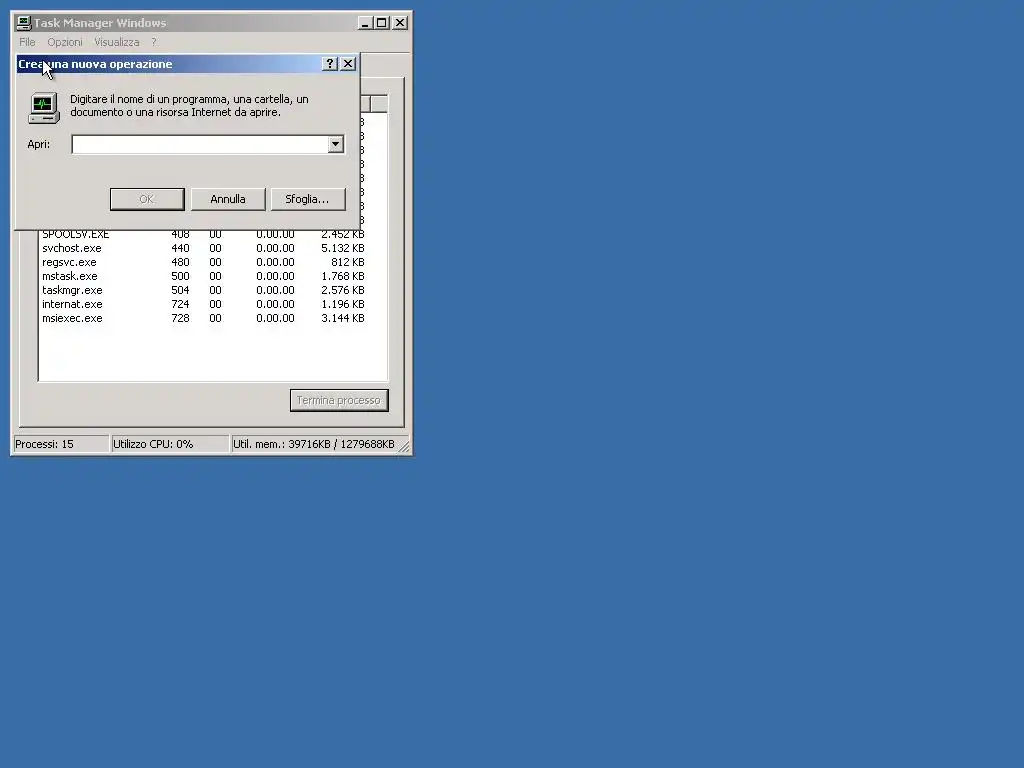Maximize the Task Manager window
Viewport: 1024px width, 768px height.
[x=381, y=23]
